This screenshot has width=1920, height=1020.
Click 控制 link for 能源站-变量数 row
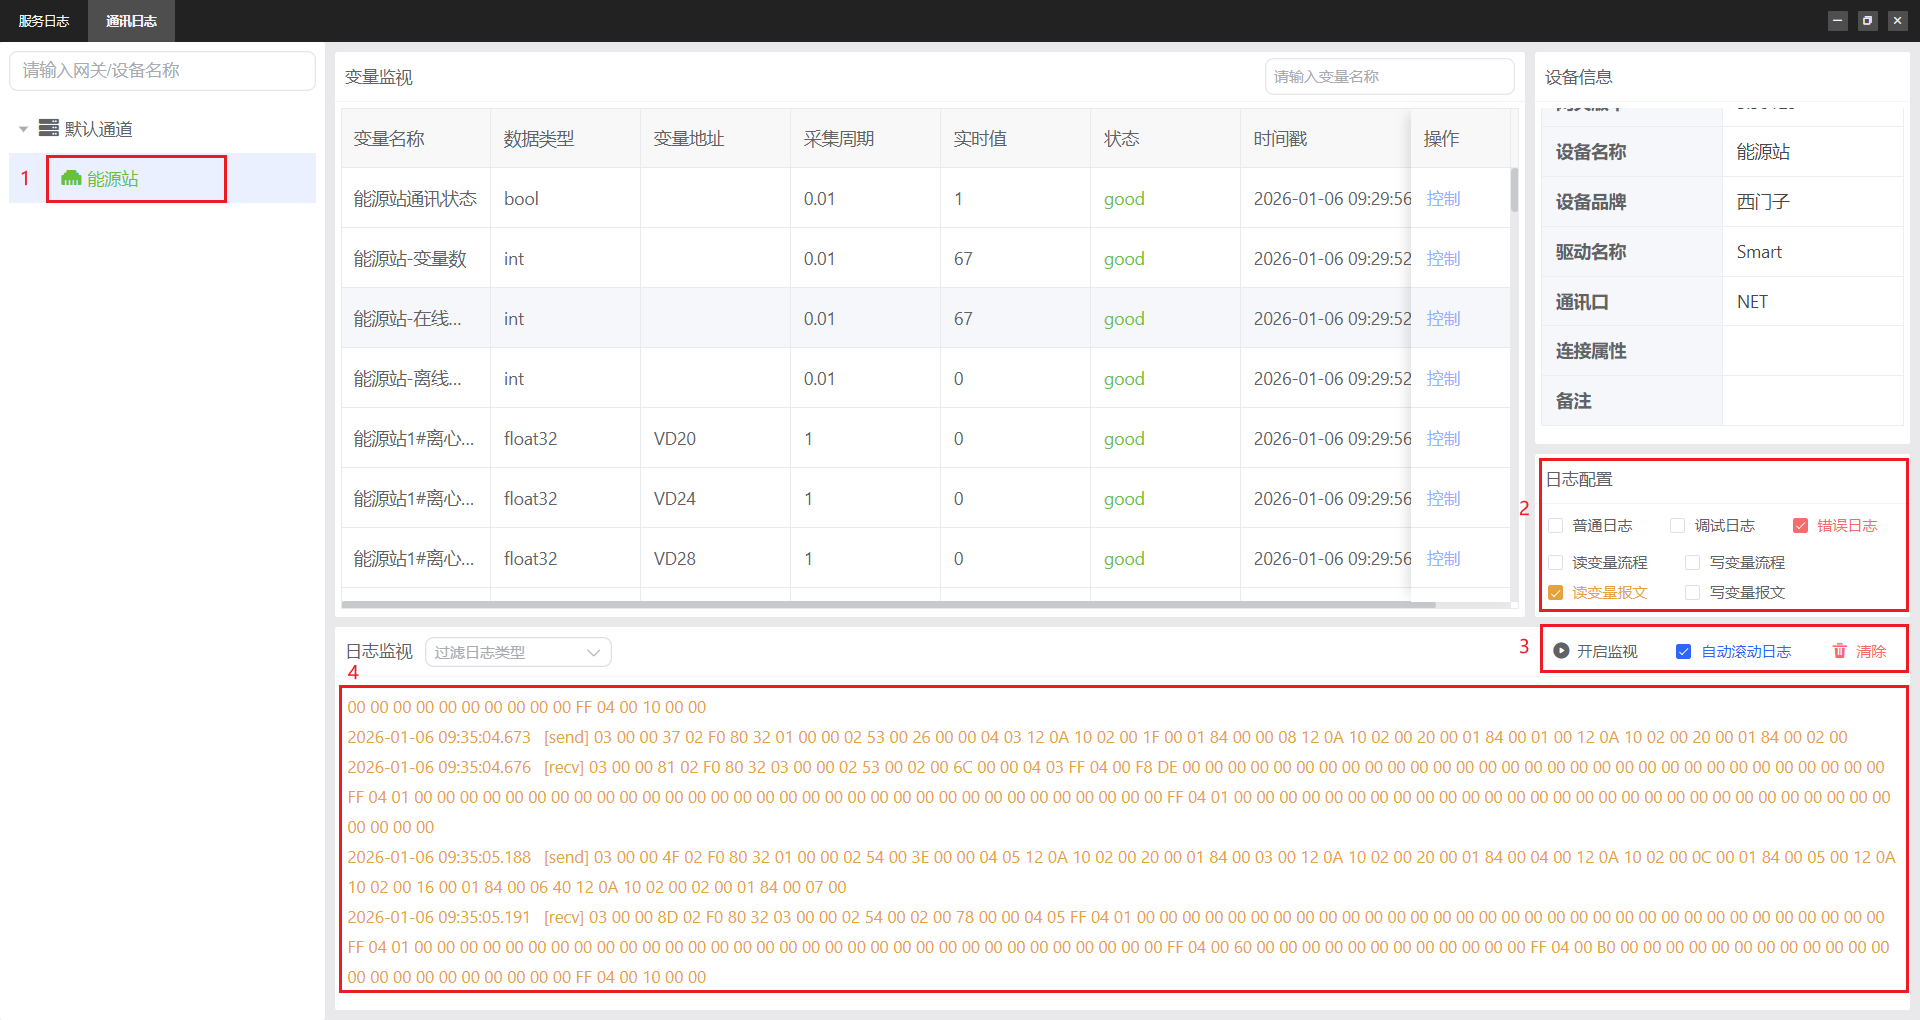tap(1443, 259)
